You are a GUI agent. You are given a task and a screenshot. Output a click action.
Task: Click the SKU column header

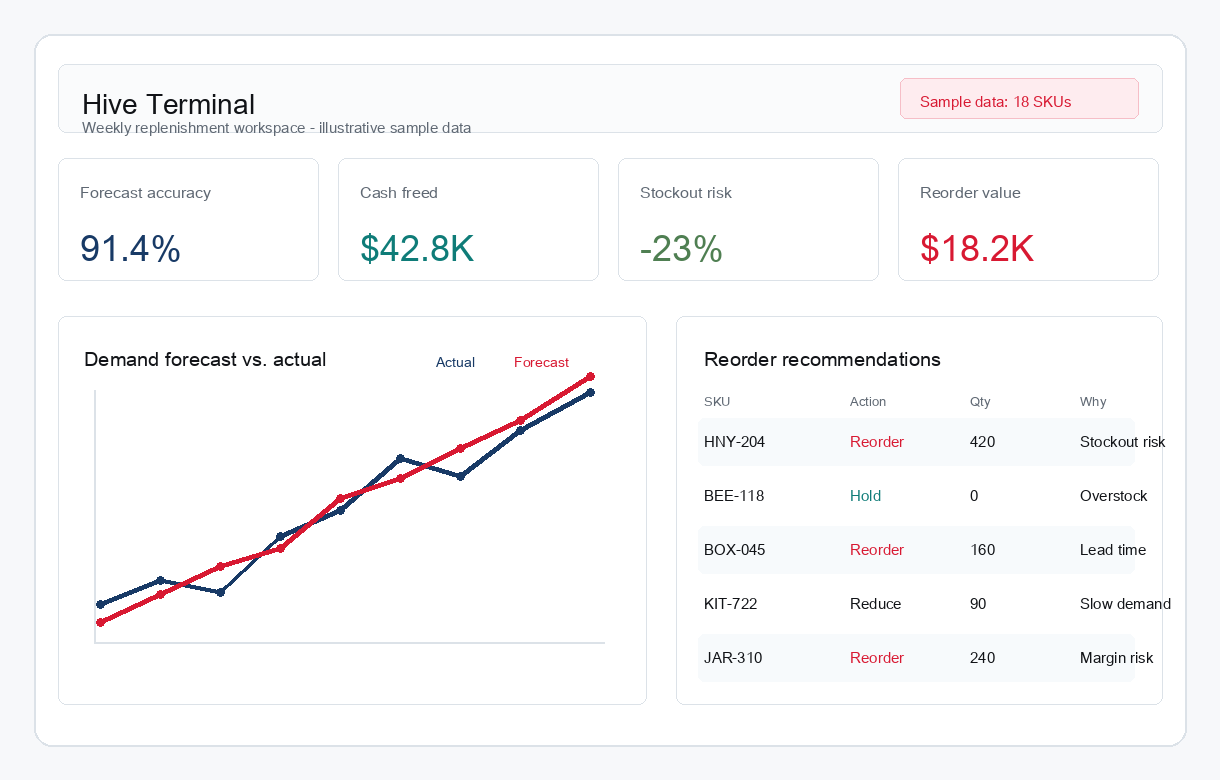(717, 402)
